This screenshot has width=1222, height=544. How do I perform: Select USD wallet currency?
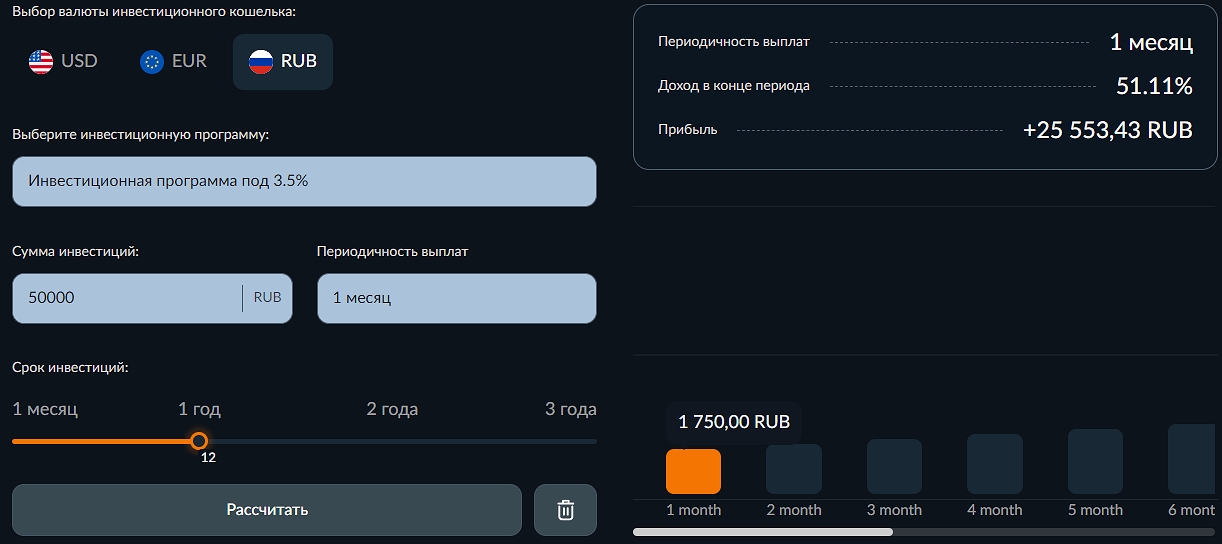pos(64,61)
